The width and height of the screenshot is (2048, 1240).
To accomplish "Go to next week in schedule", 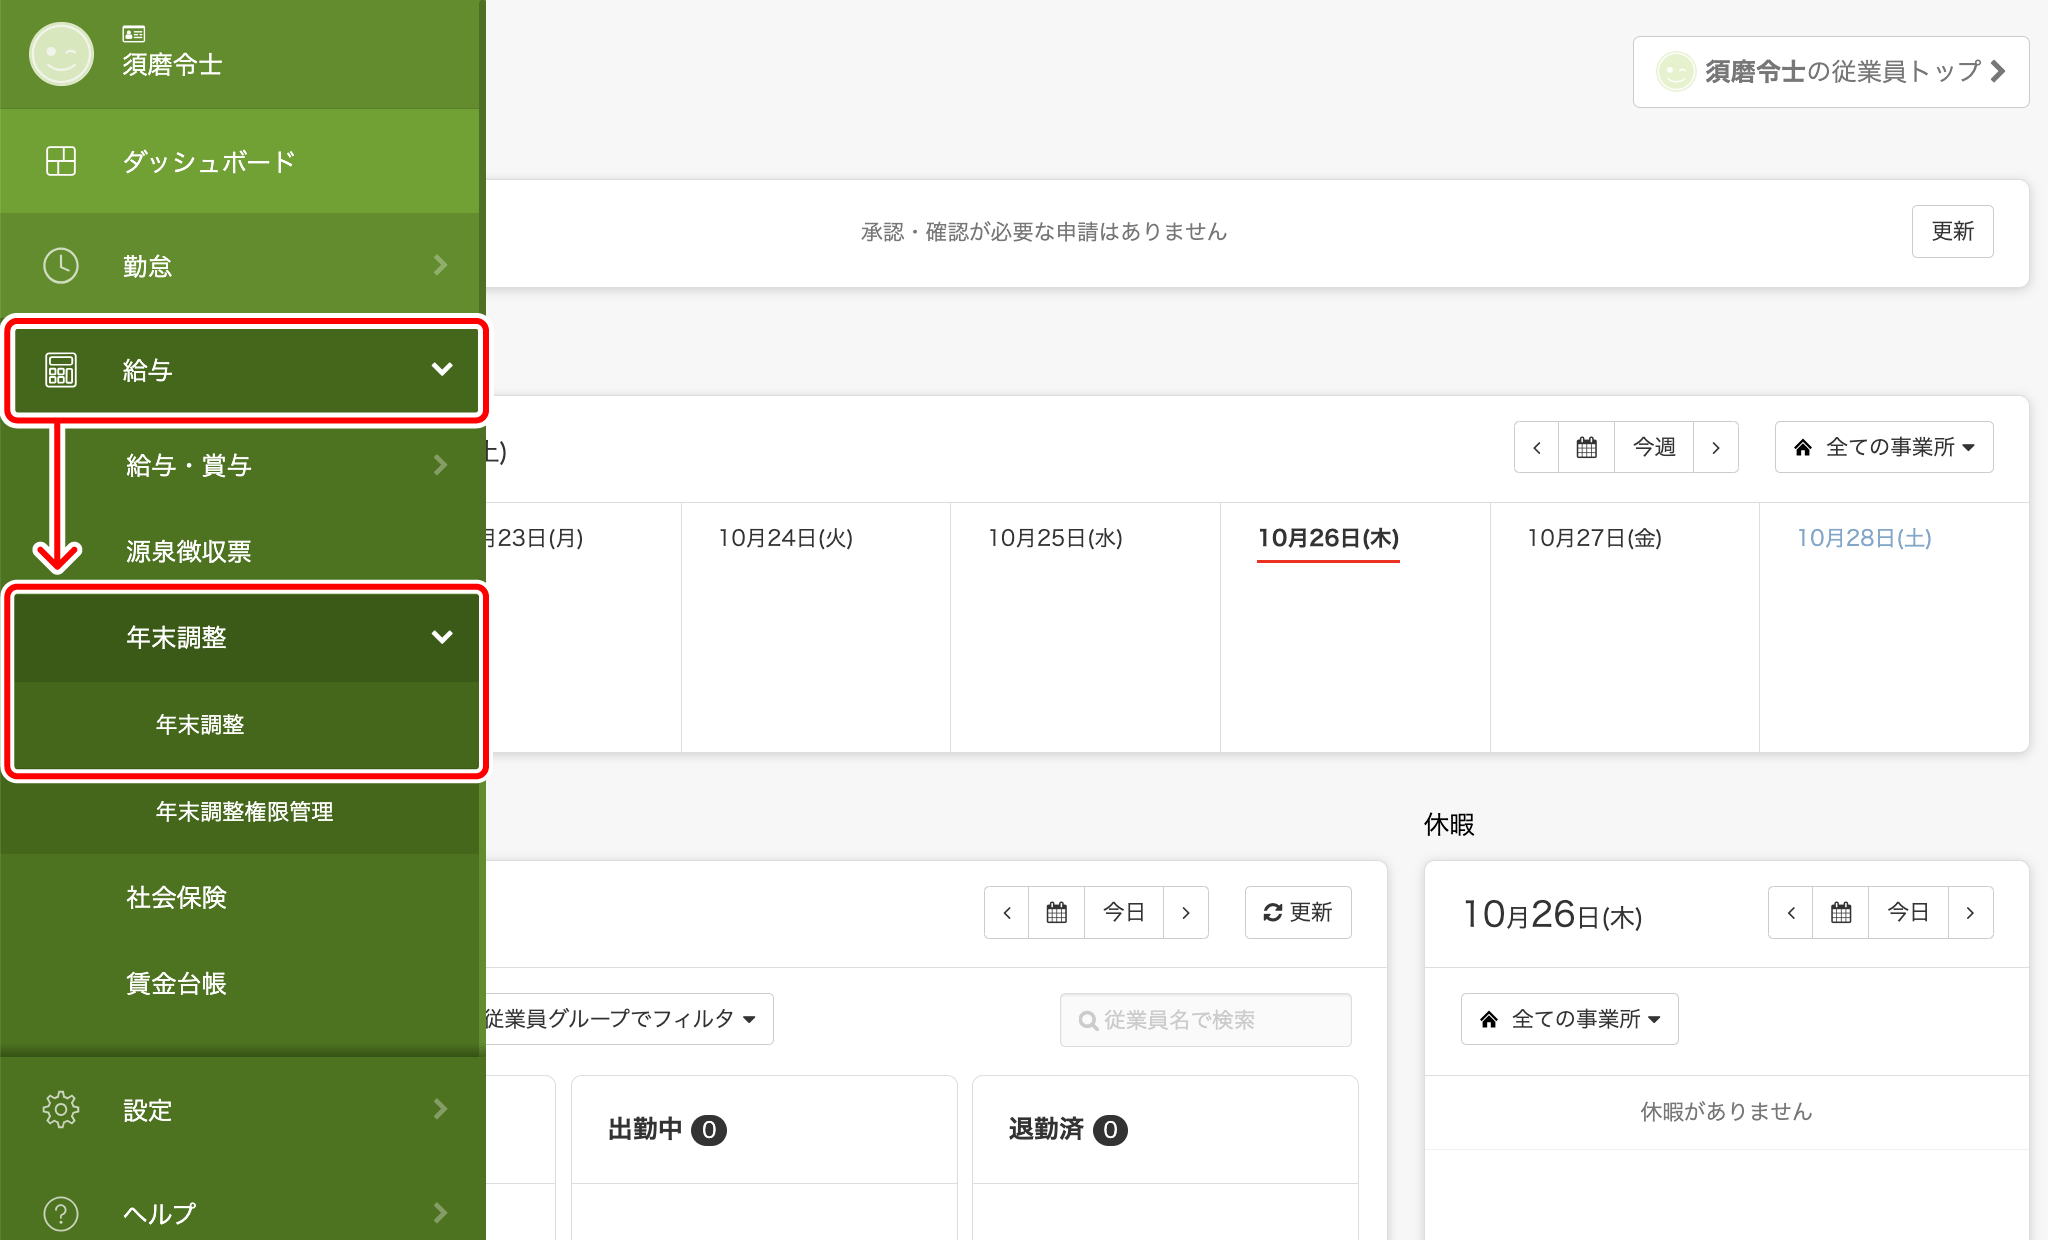I will coord(1716,447).
